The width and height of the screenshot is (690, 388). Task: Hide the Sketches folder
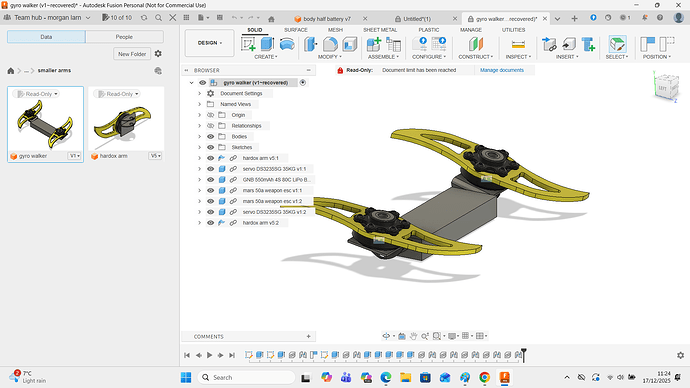210,147
